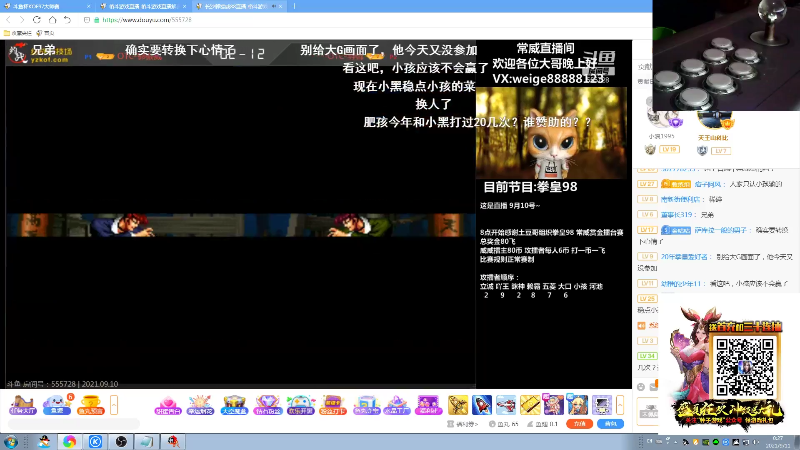Click the fish fin balance label
Viewport: 800px width, 450px height.
(542, 424)
